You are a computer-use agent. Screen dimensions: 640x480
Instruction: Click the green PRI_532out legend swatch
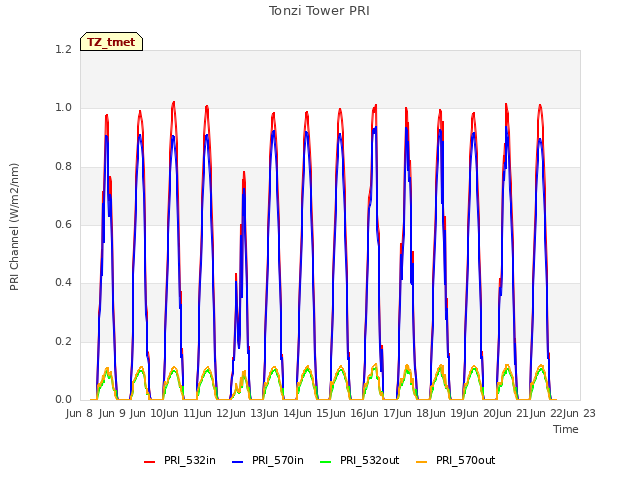pos(326,461)
